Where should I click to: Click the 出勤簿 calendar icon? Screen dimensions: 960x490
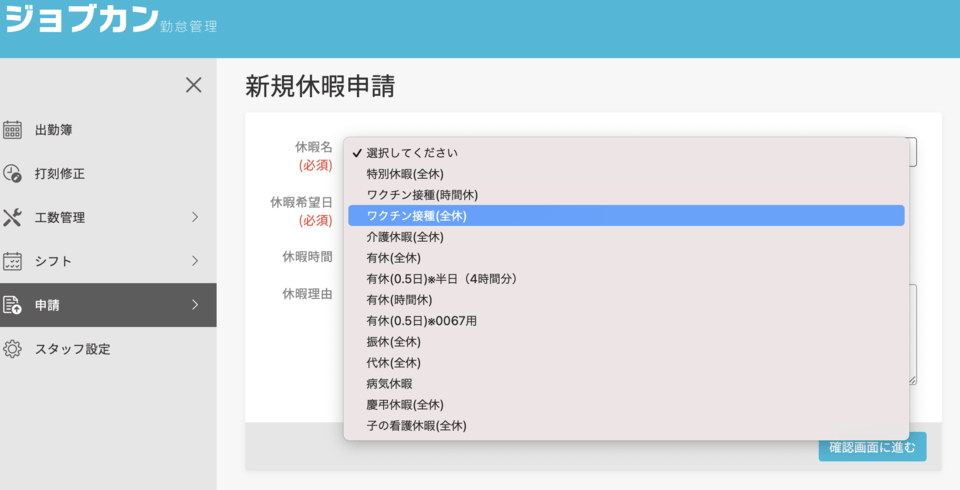pyautogui.click(x=12, y=130)
